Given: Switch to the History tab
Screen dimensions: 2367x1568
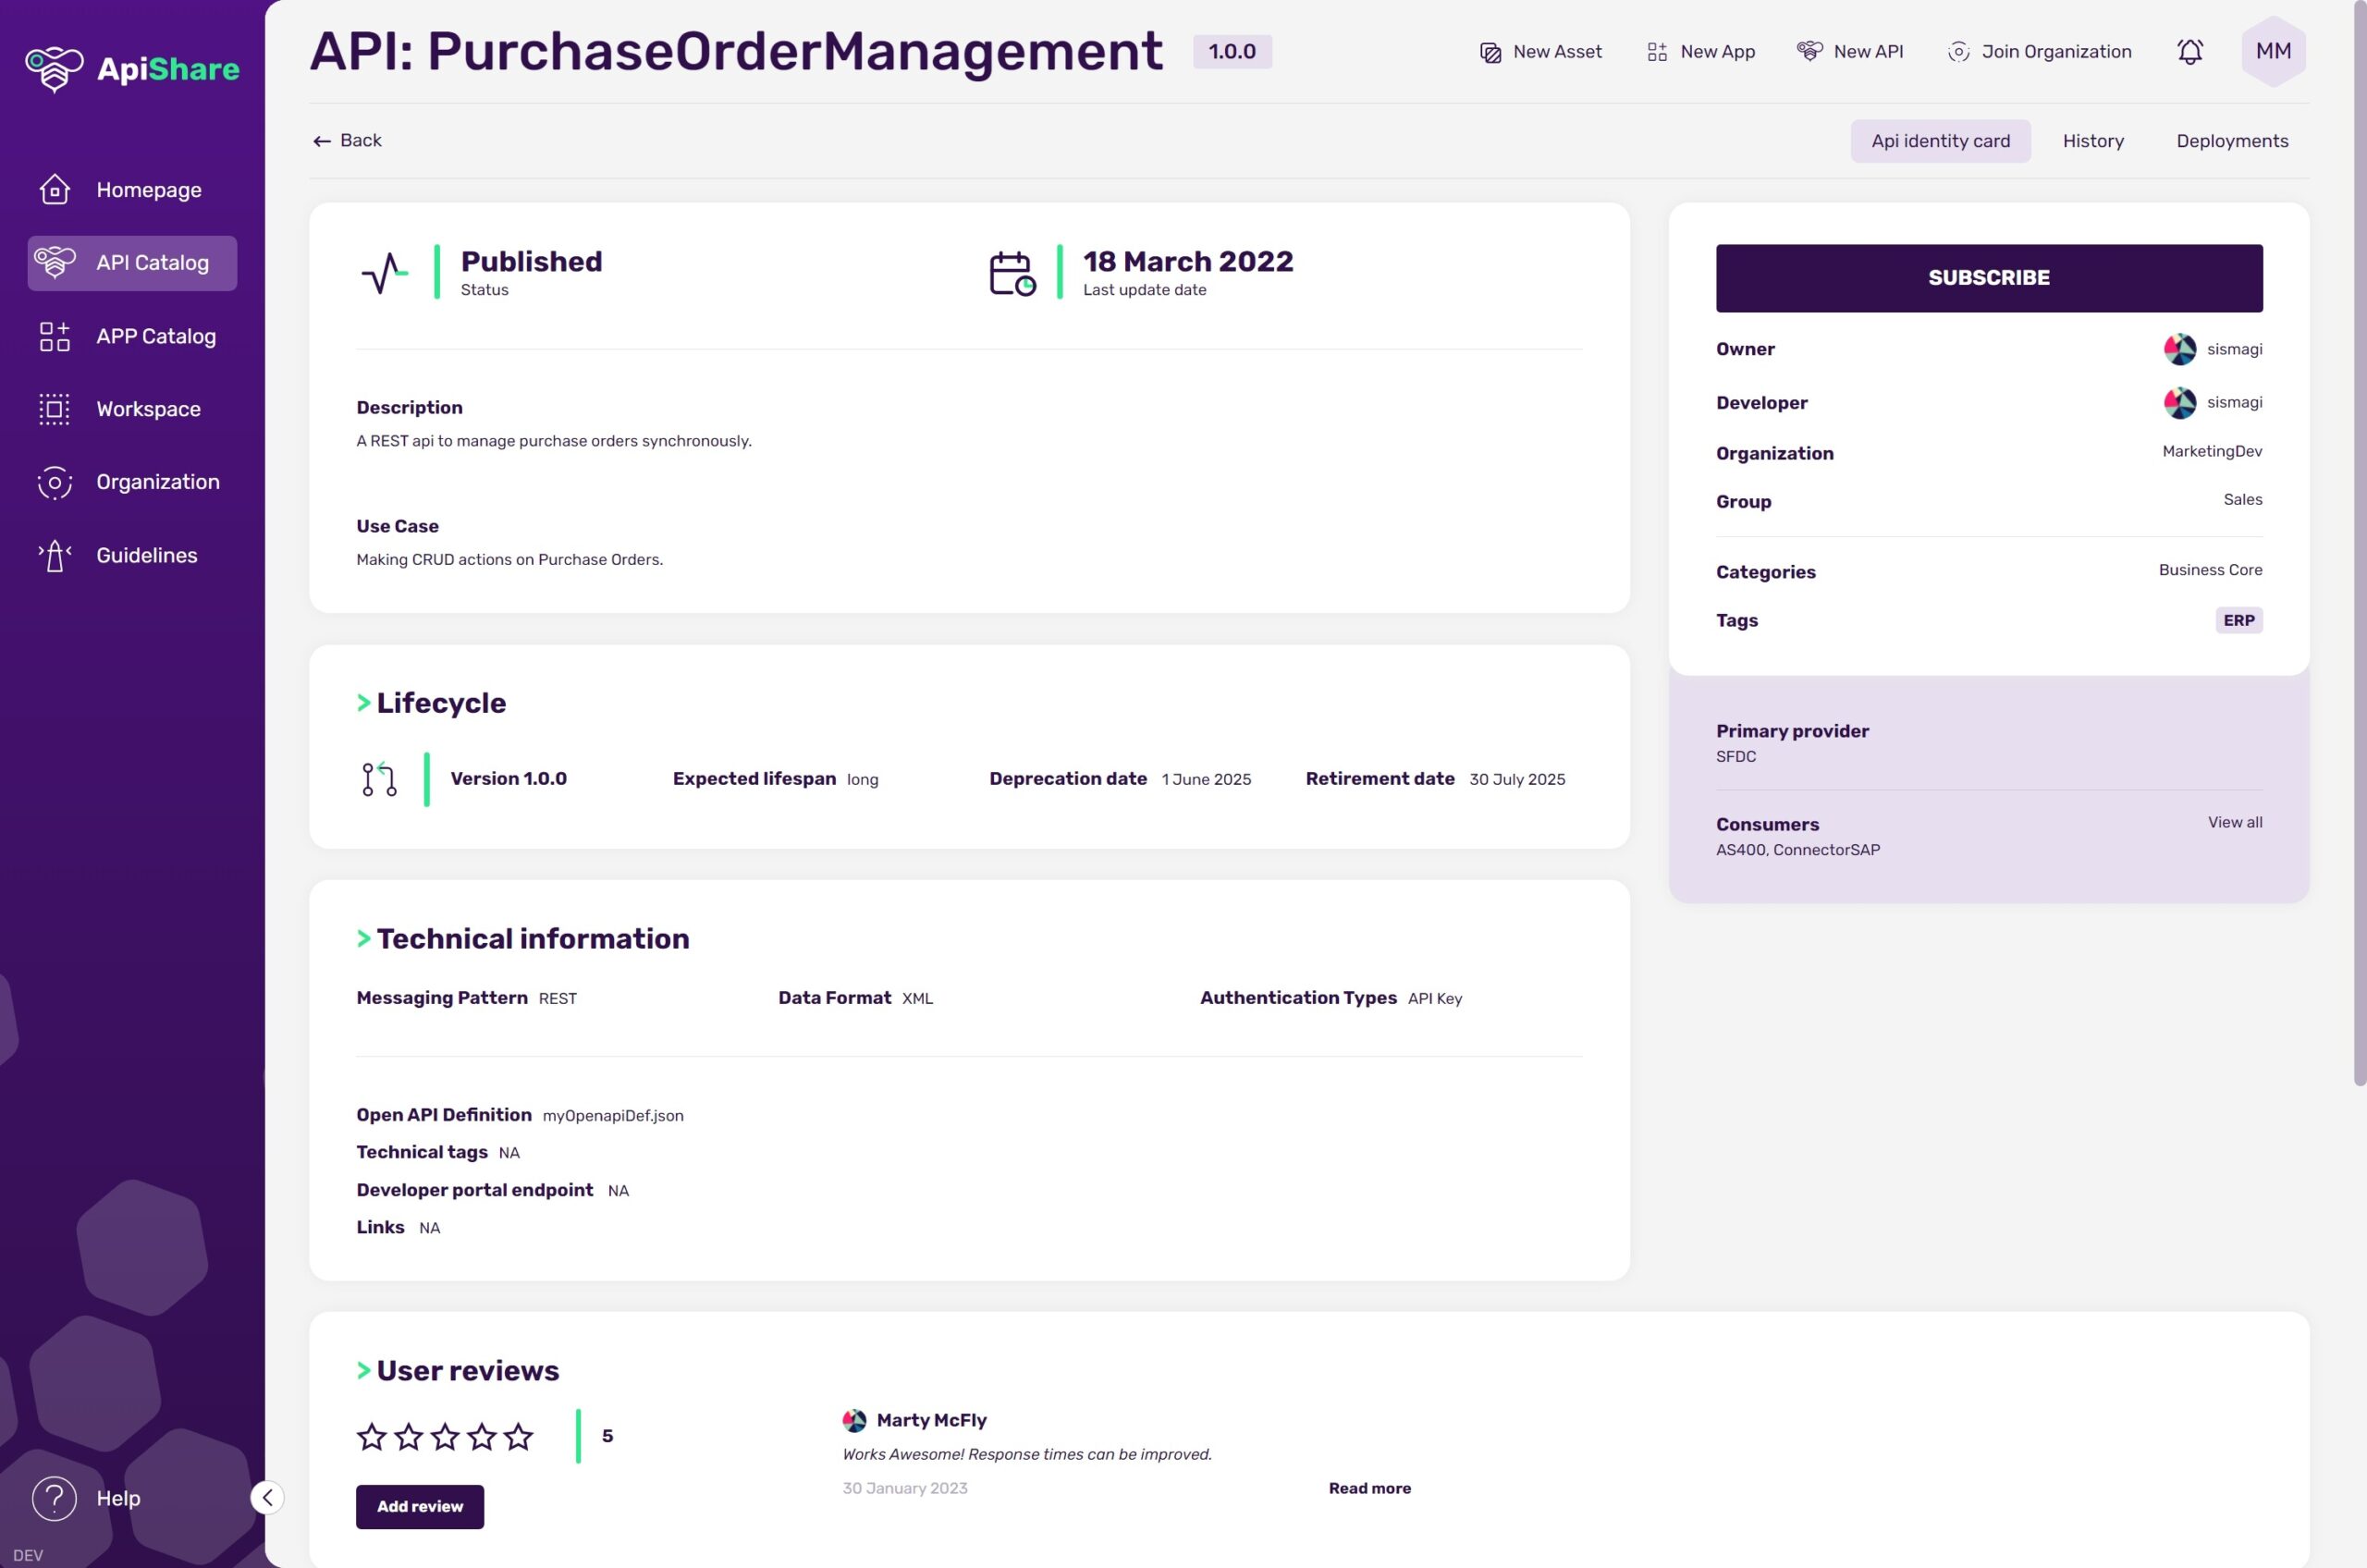Looking at the screenshot, I should pos(2092,141).
